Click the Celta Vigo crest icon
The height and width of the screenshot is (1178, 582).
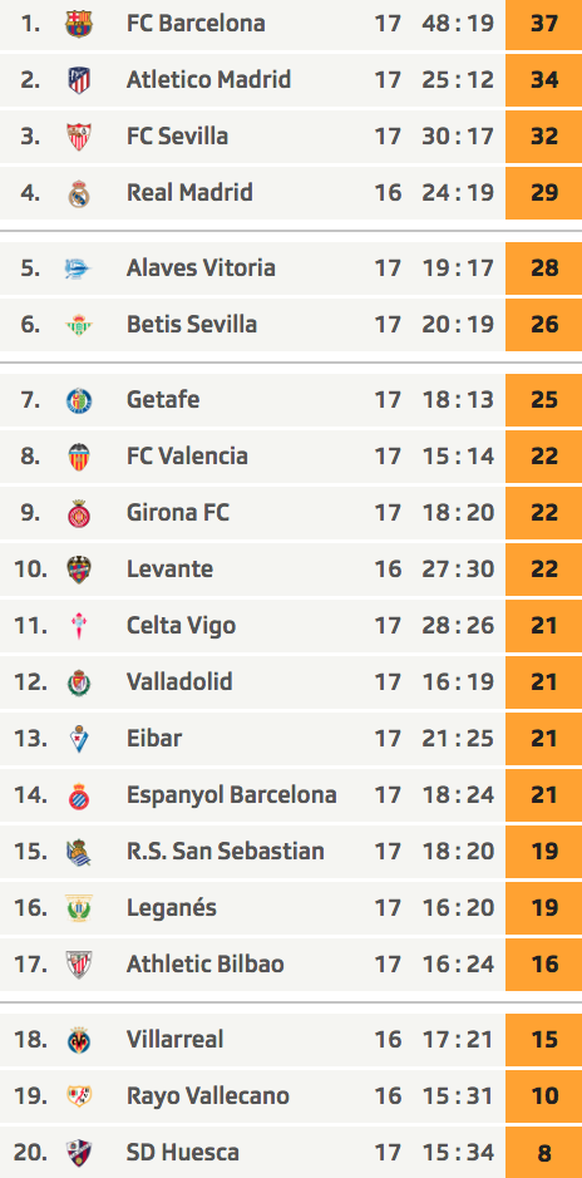78,626
